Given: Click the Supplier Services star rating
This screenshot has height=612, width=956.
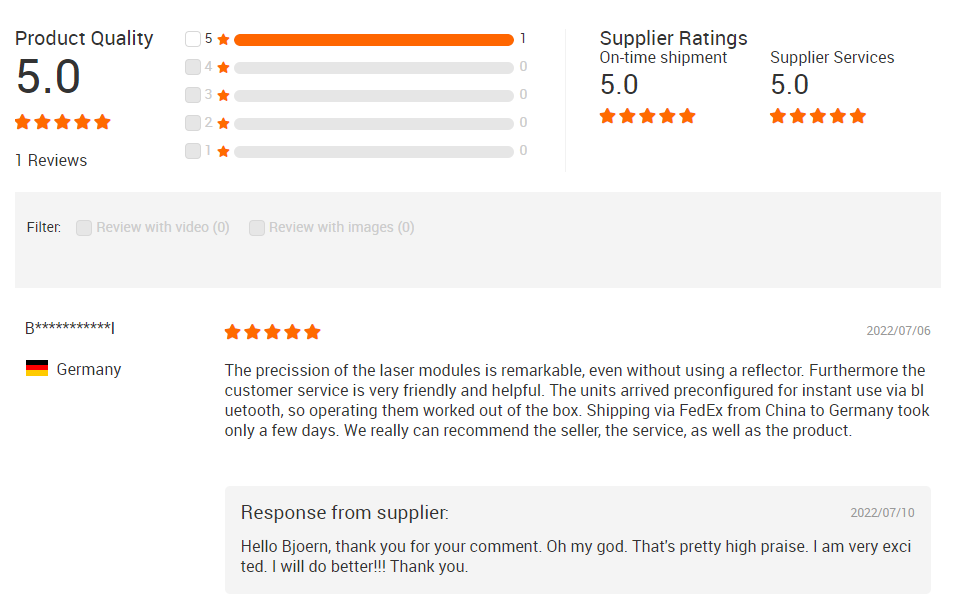Looking at the screenshot, I should coord(818,116).
